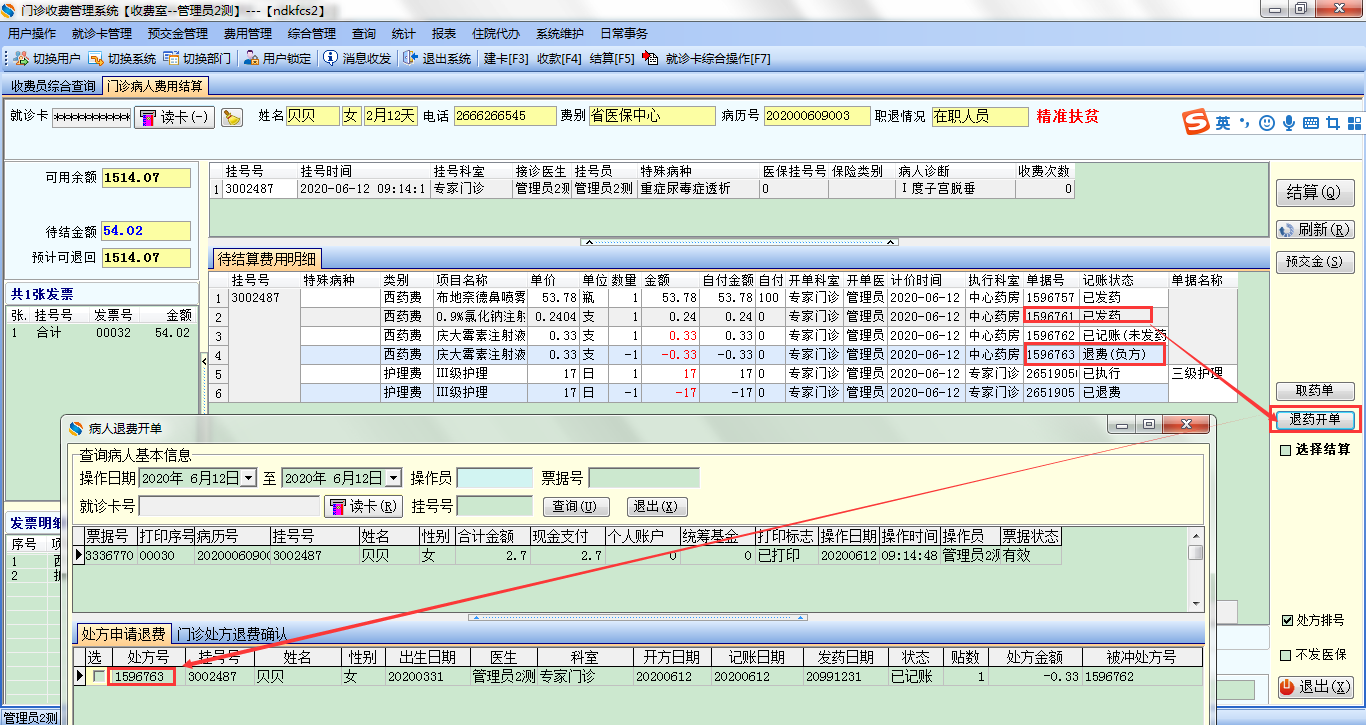Open the 预交金管理 menu
Image resolution: width=1366 pixels, height=725 pixels.
[x=178, y=33]
